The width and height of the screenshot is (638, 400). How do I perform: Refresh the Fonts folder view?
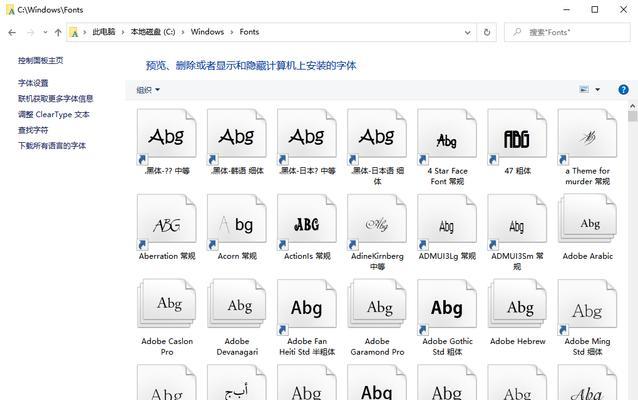tap(487, 32)
